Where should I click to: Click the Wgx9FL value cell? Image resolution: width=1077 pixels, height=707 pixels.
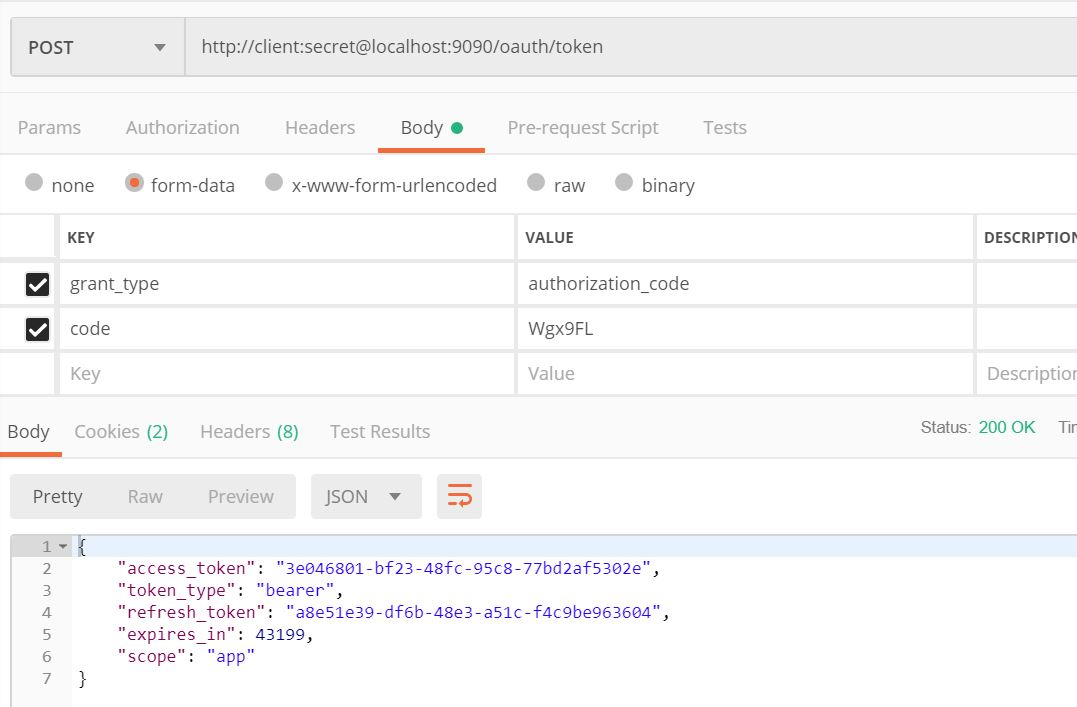point(745,328)
